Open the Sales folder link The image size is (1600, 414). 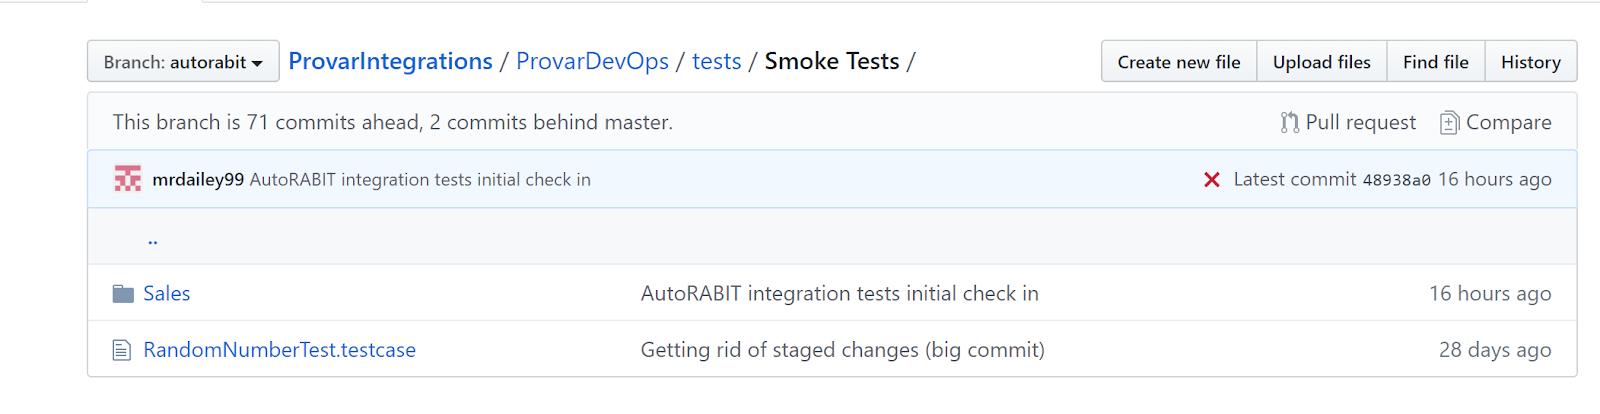click(166, 293)
